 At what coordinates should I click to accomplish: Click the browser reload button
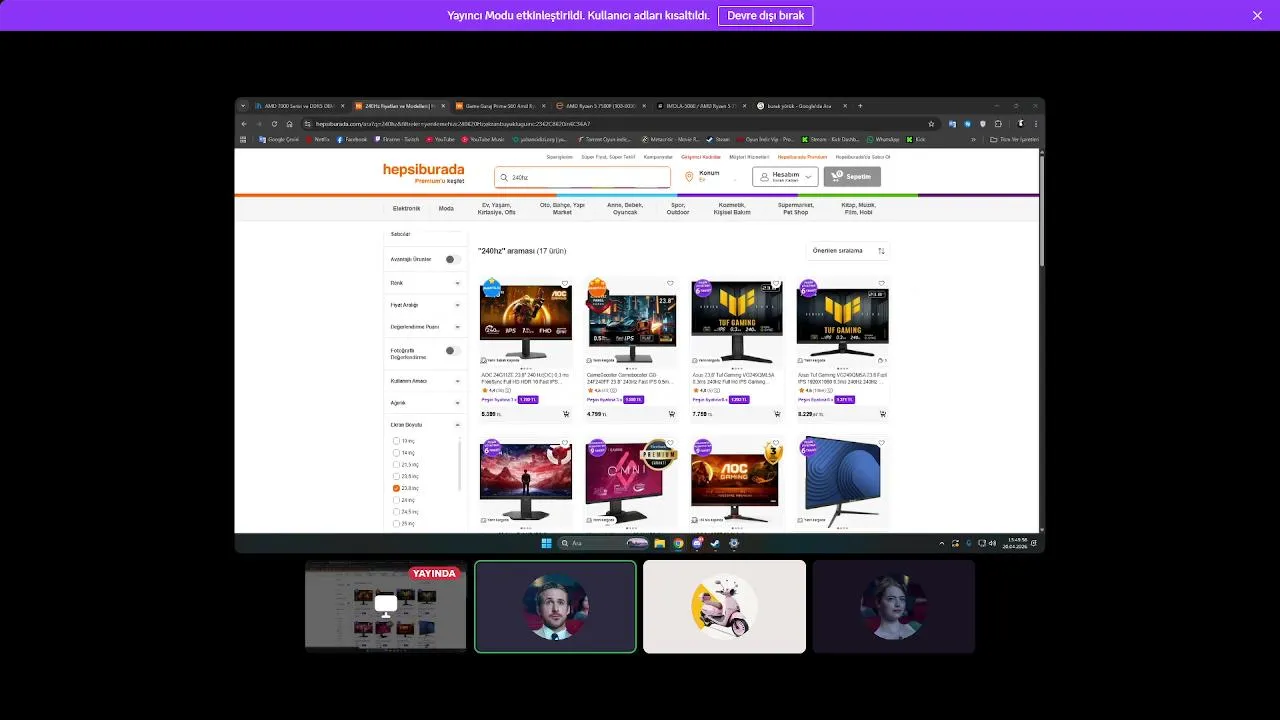(x=274, y=124)
